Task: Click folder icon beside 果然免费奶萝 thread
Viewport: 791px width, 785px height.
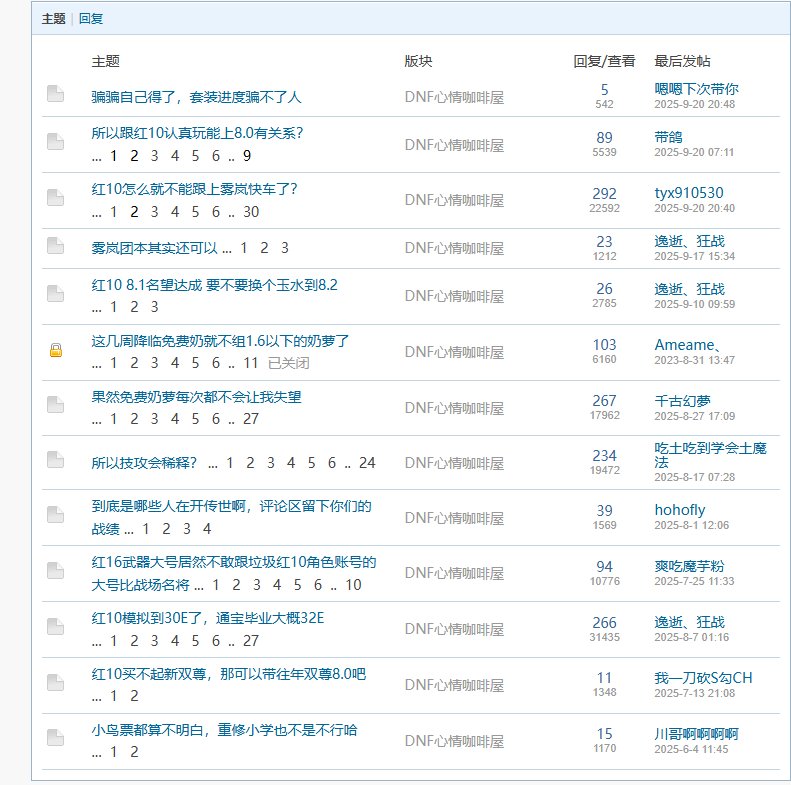Action: pos(56,406)
